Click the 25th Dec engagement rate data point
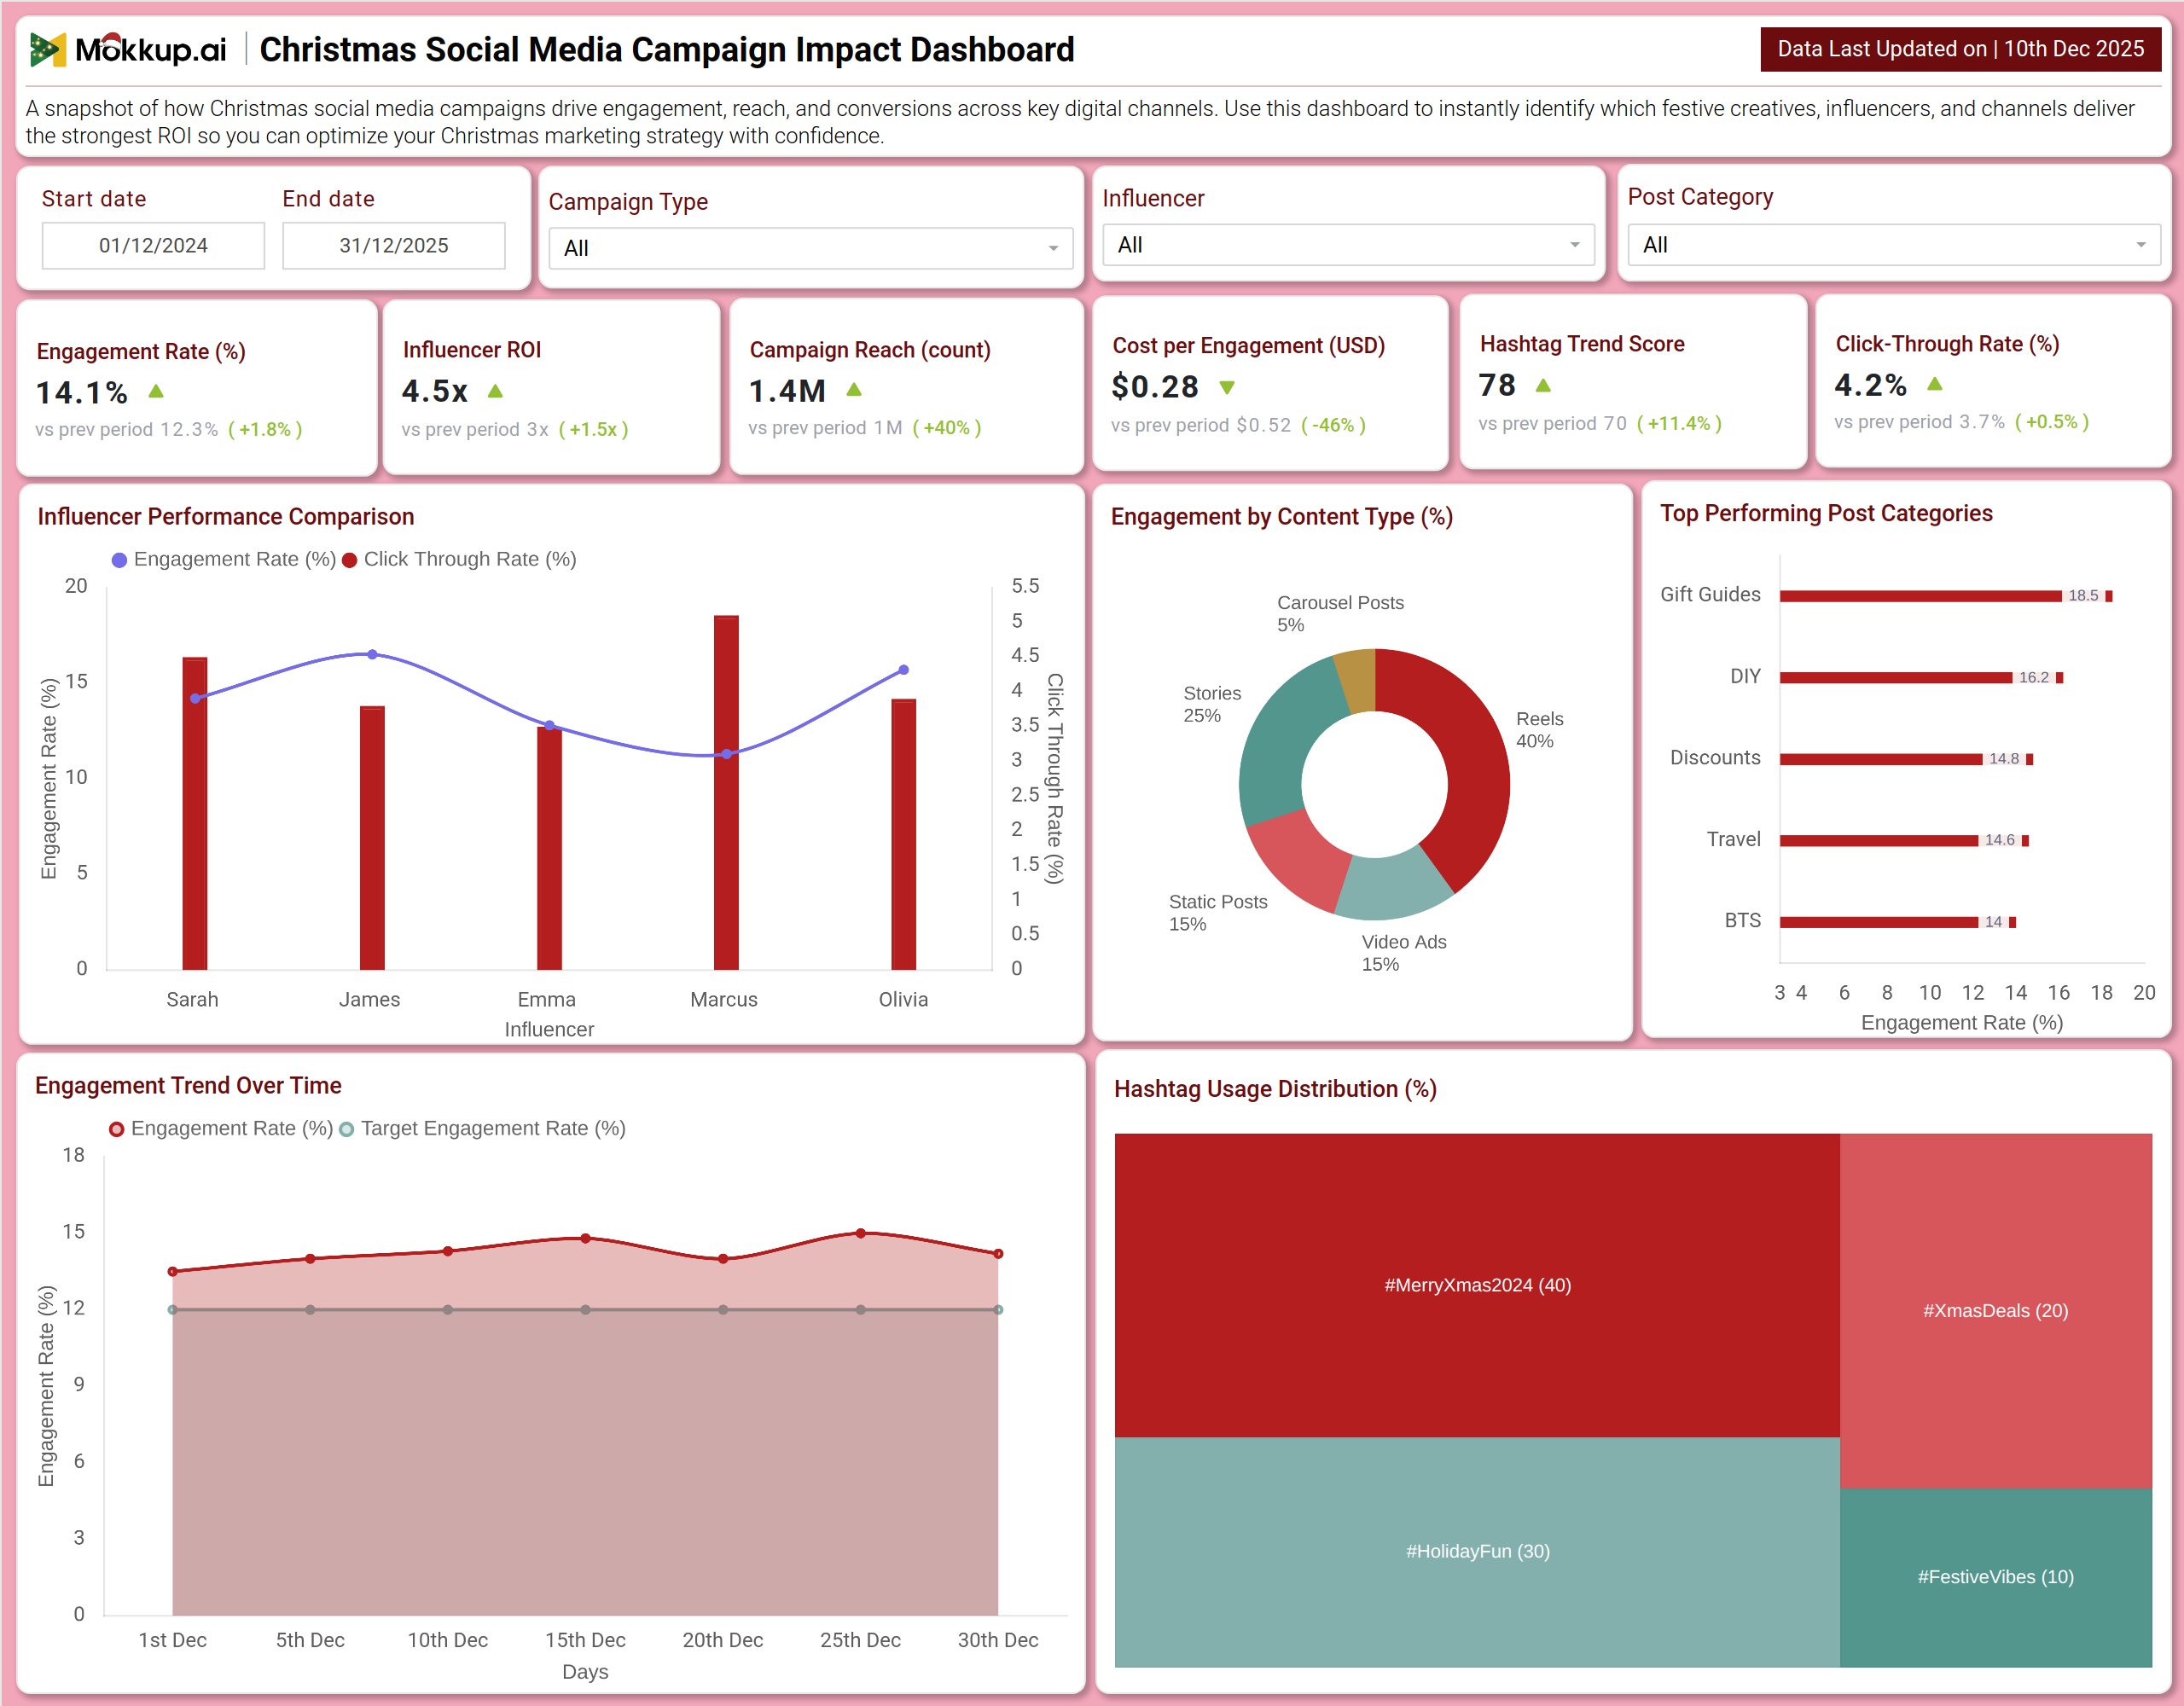 coord(861,1233)
